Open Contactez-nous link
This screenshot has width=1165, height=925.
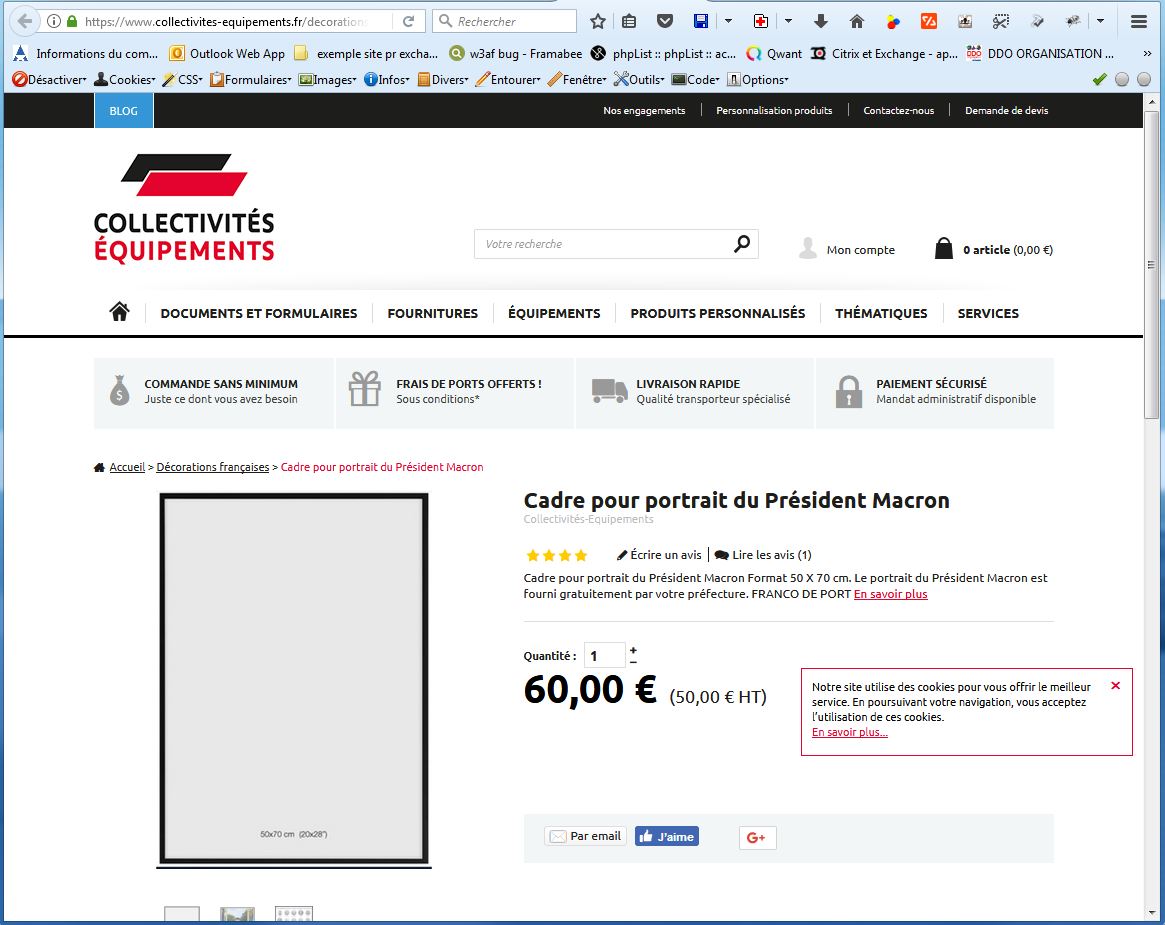tap(898, 110)
